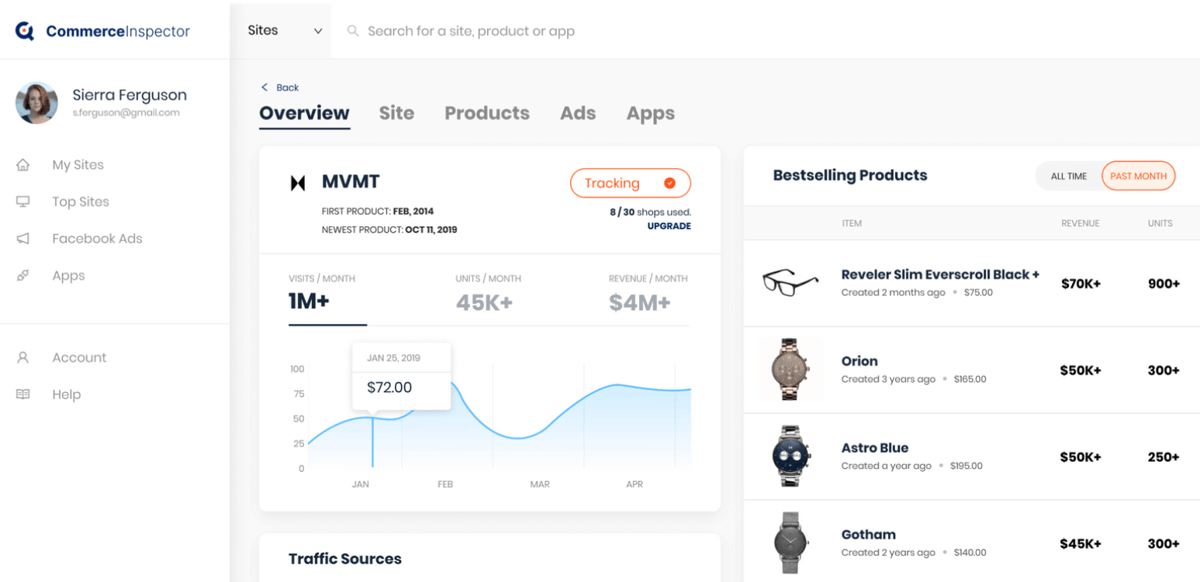The image size is (1200, 582).
Task: Open Help in the sidebar
Action: [x=66, y=395]
